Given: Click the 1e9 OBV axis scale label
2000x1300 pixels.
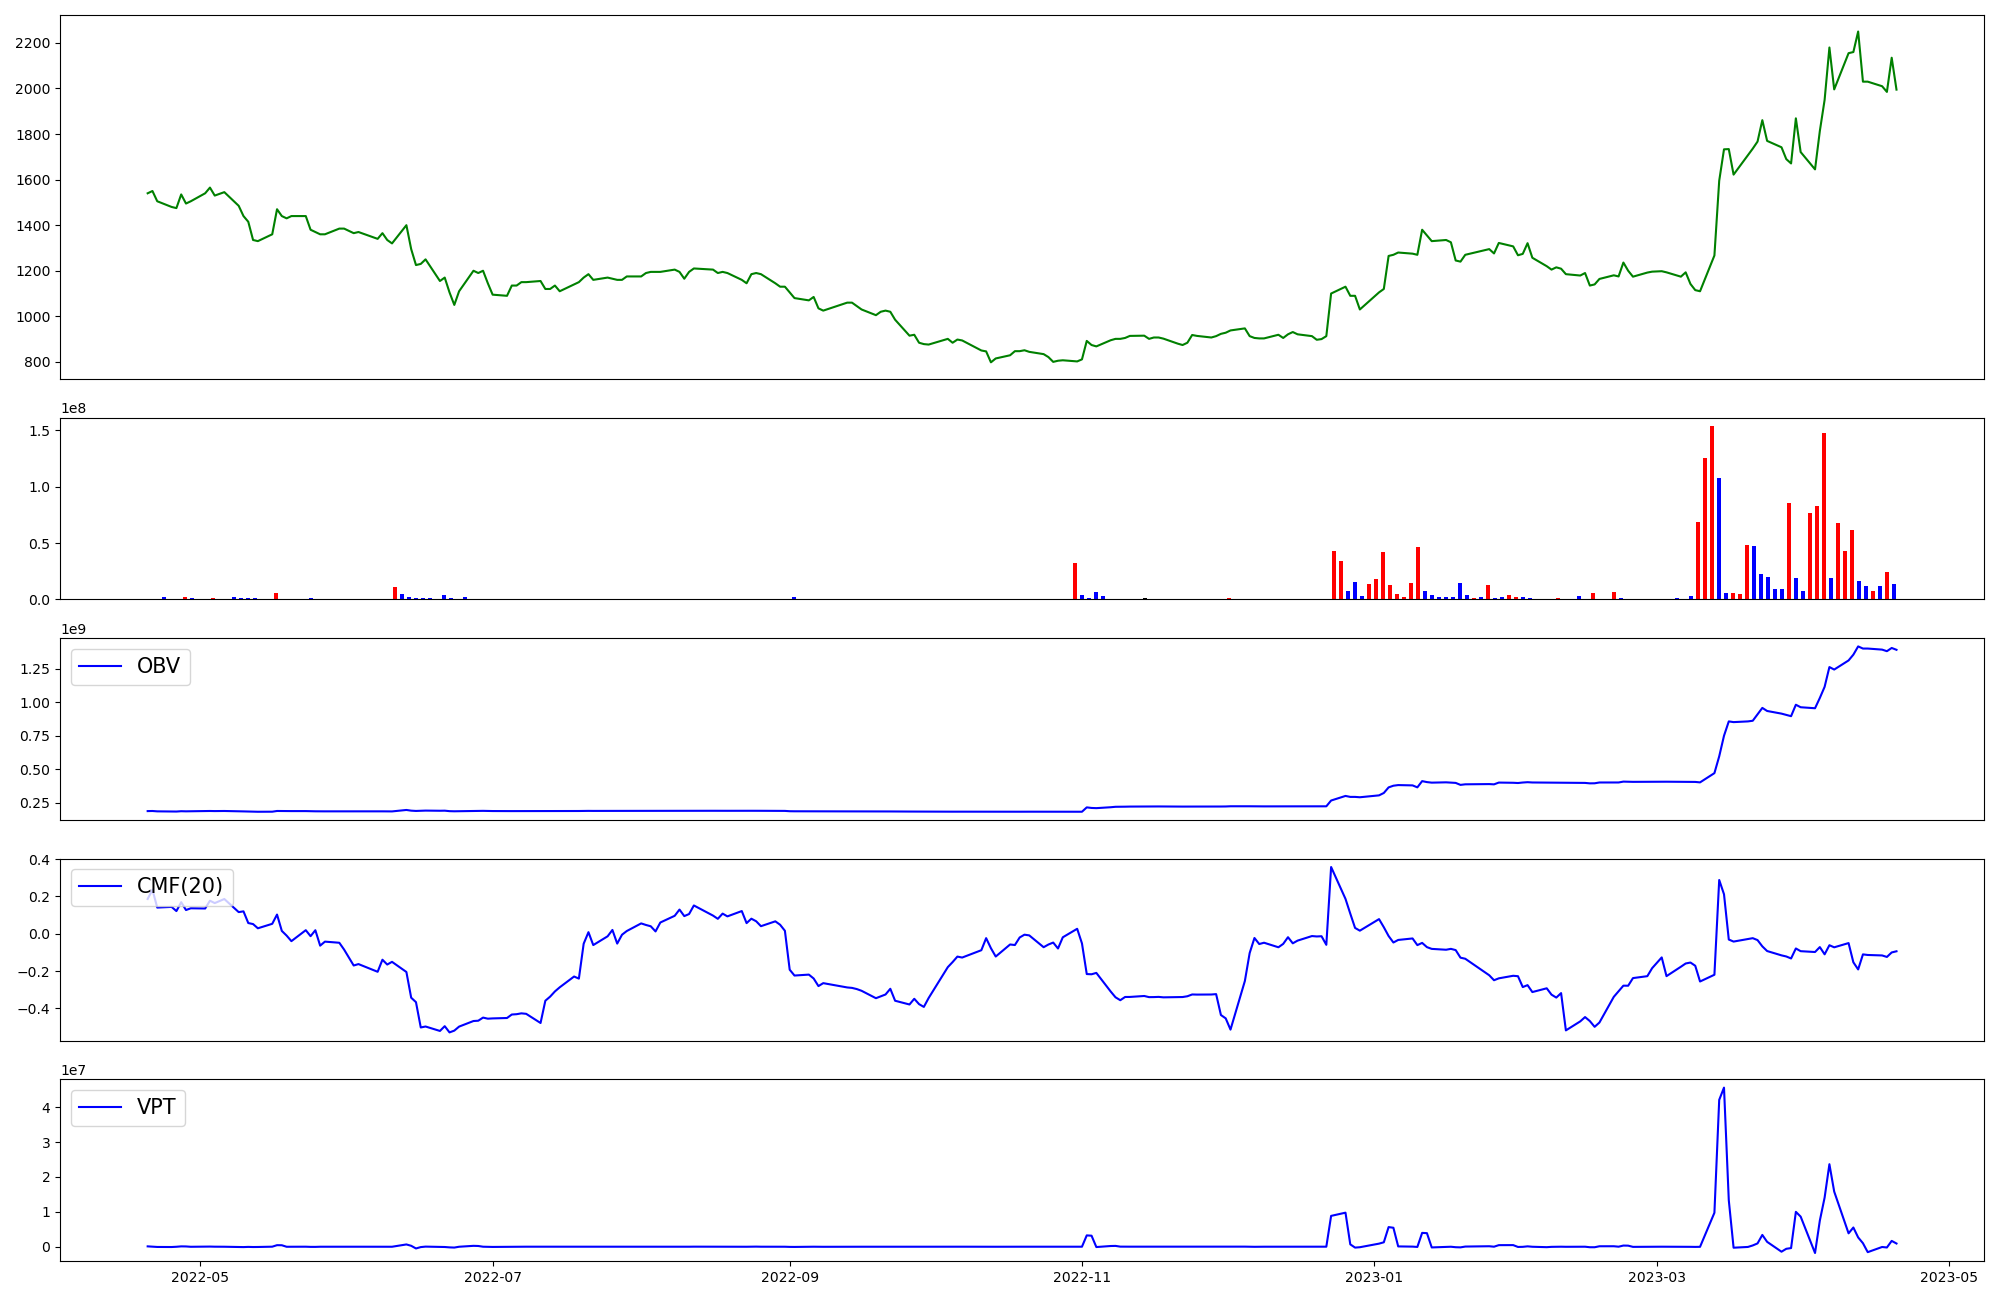Looking at the screenshot, I should [74, 629].
